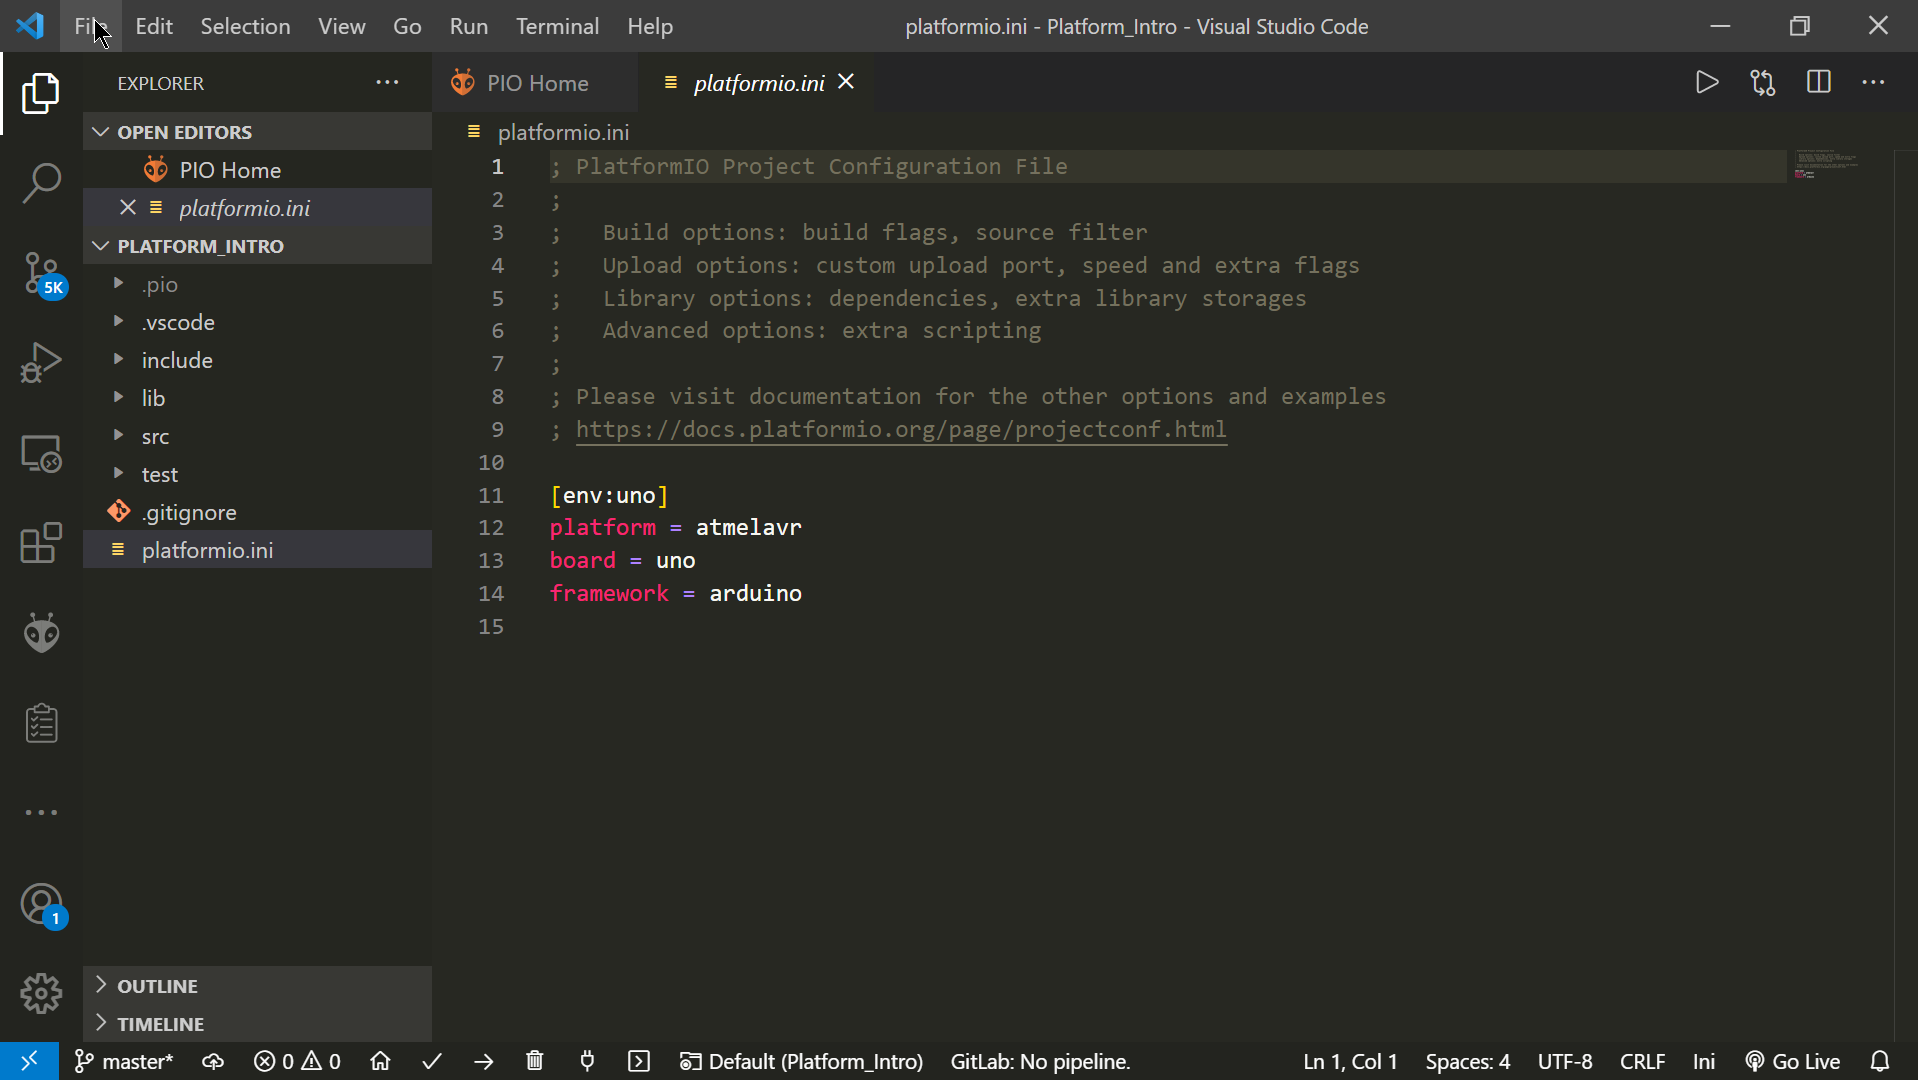Open the Extensions view
The width and height of the screenshot is (1918, 1080).
click(41, 543)
